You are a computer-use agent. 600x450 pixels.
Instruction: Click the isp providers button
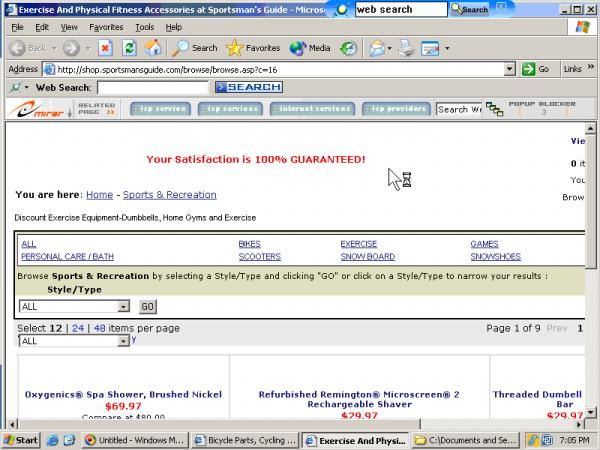point(396,109)
